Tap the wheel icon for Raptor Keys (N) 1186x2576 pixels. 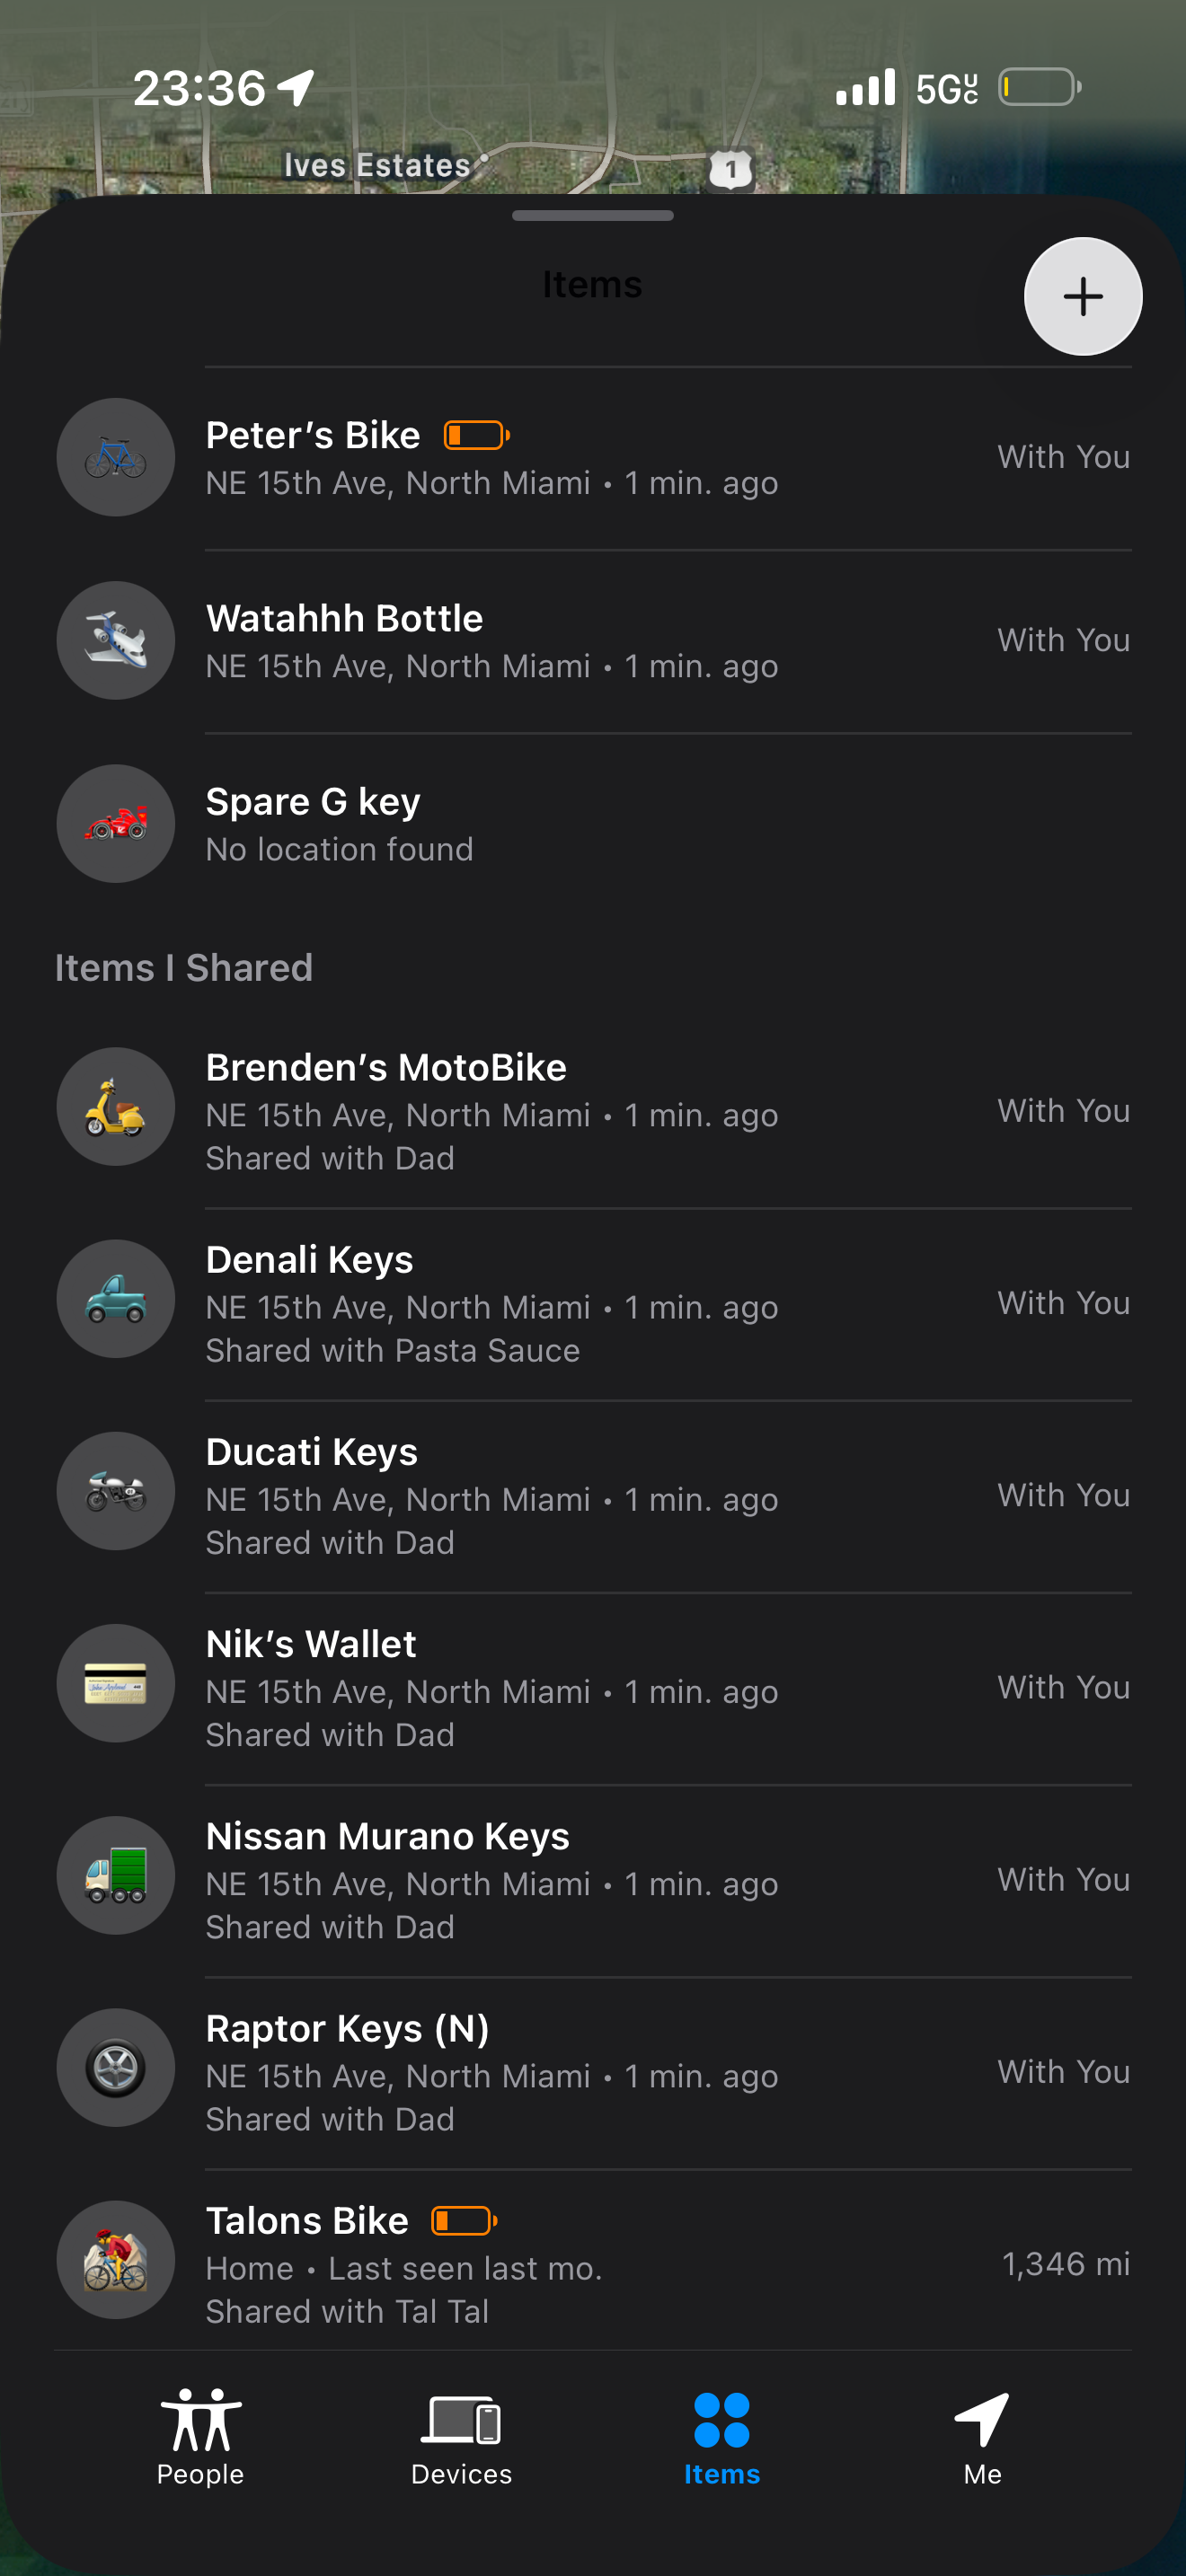tap(116, 2067)
